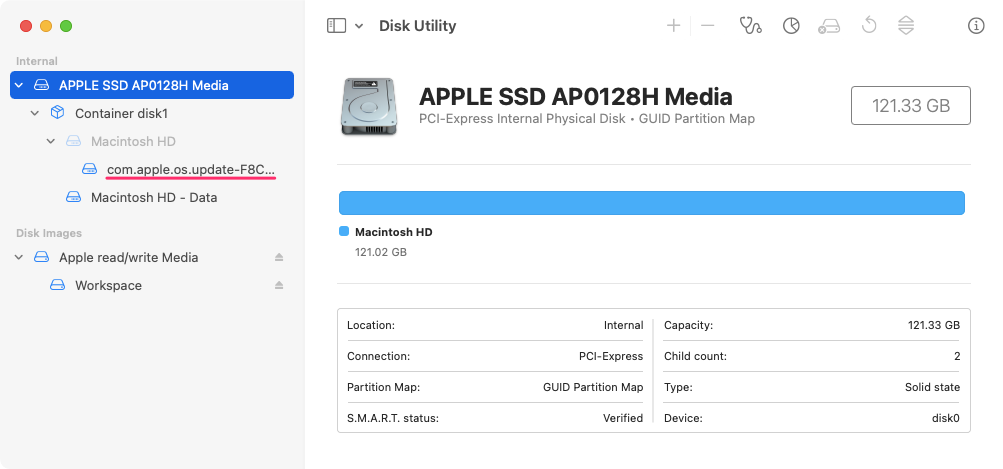
Task: Click the add volume plus icon
Action: [674, 26]
